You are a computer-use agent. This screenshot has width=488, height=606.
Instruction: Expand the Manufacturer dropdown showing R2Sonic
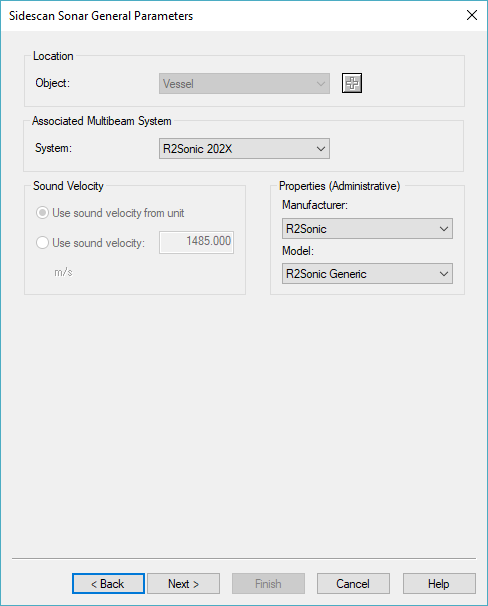point(367,229)
